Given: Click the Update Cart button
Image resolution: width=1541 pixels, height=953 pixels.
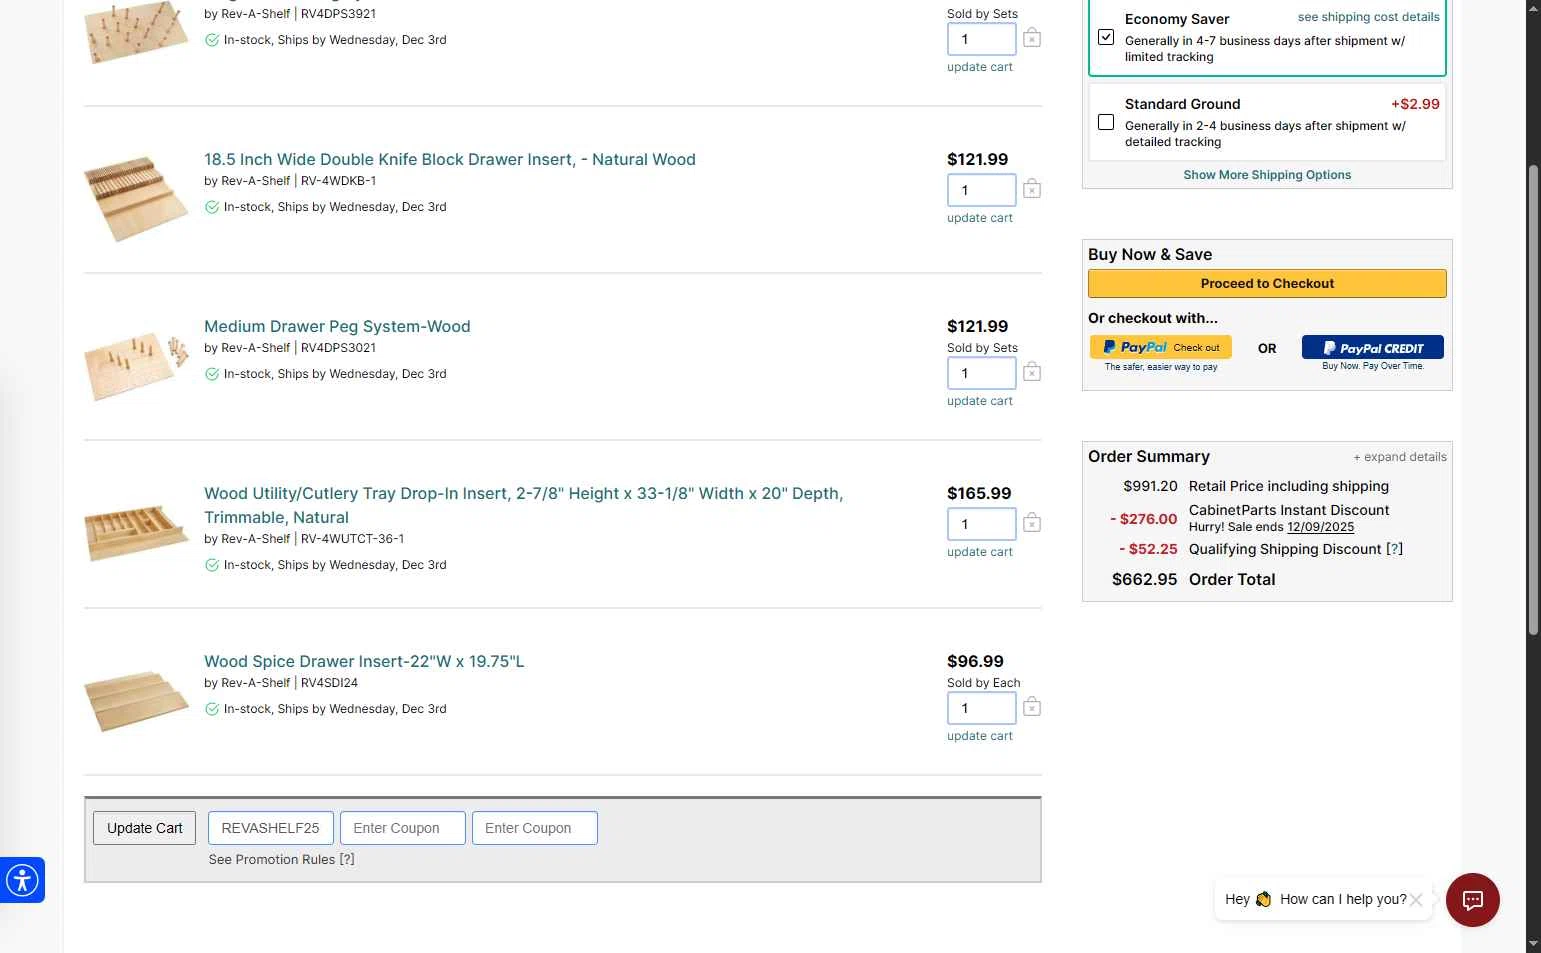Looking at the screenshot, I should 145,828.
